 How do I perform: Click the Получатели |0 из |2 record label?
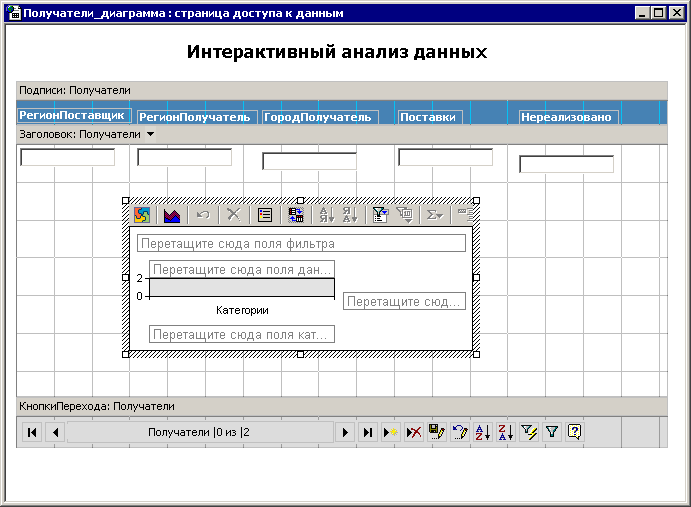199,432
